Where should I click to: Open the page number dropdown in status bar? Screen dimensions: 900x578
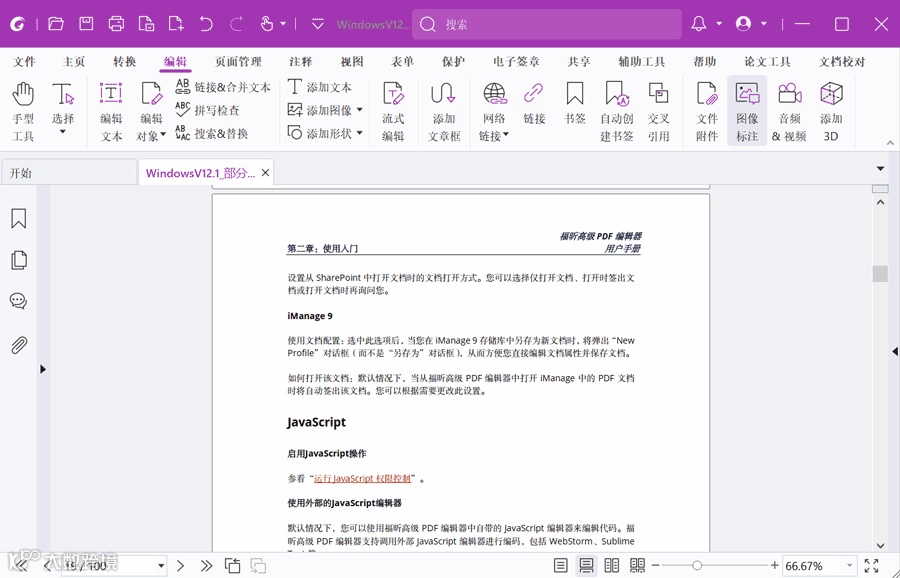pyautogui.click(x=161, y=566)
